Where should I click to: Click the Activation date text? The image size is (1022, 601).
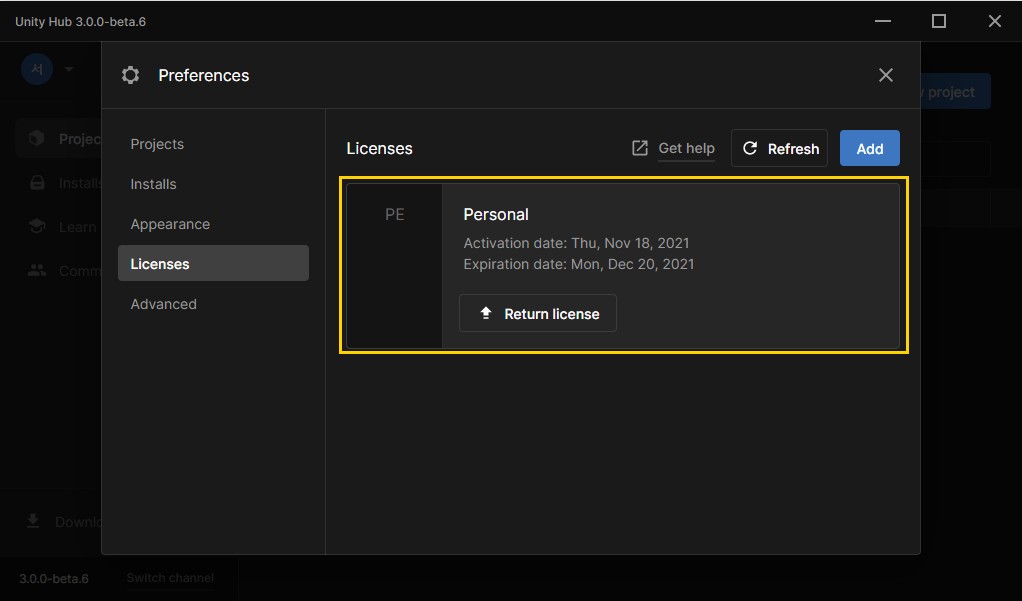576,243
